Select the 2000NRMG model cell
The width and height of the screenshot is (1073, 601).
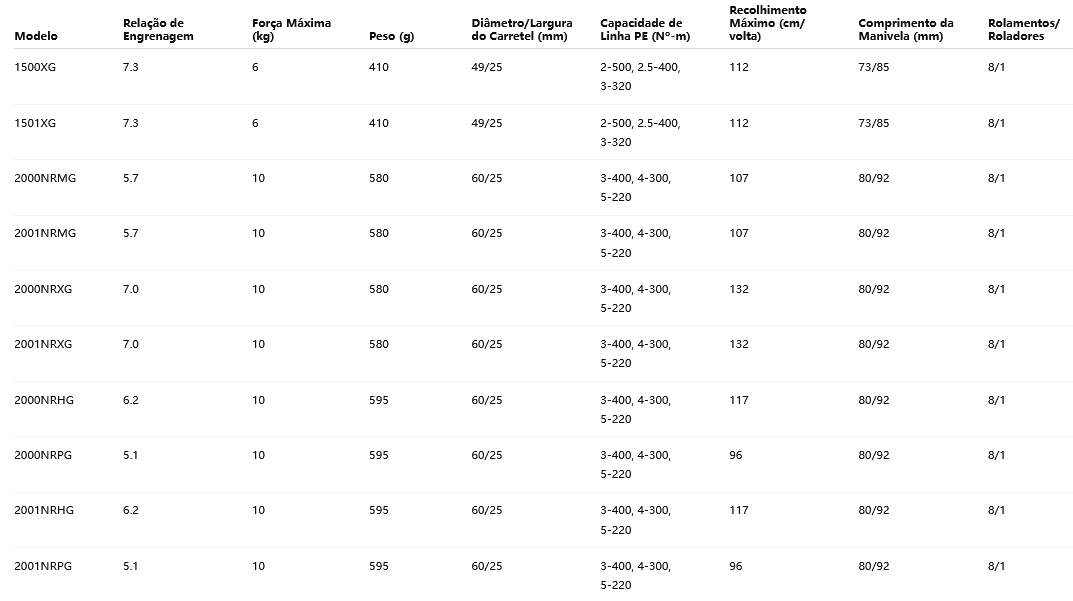click(x=45, y=178)
